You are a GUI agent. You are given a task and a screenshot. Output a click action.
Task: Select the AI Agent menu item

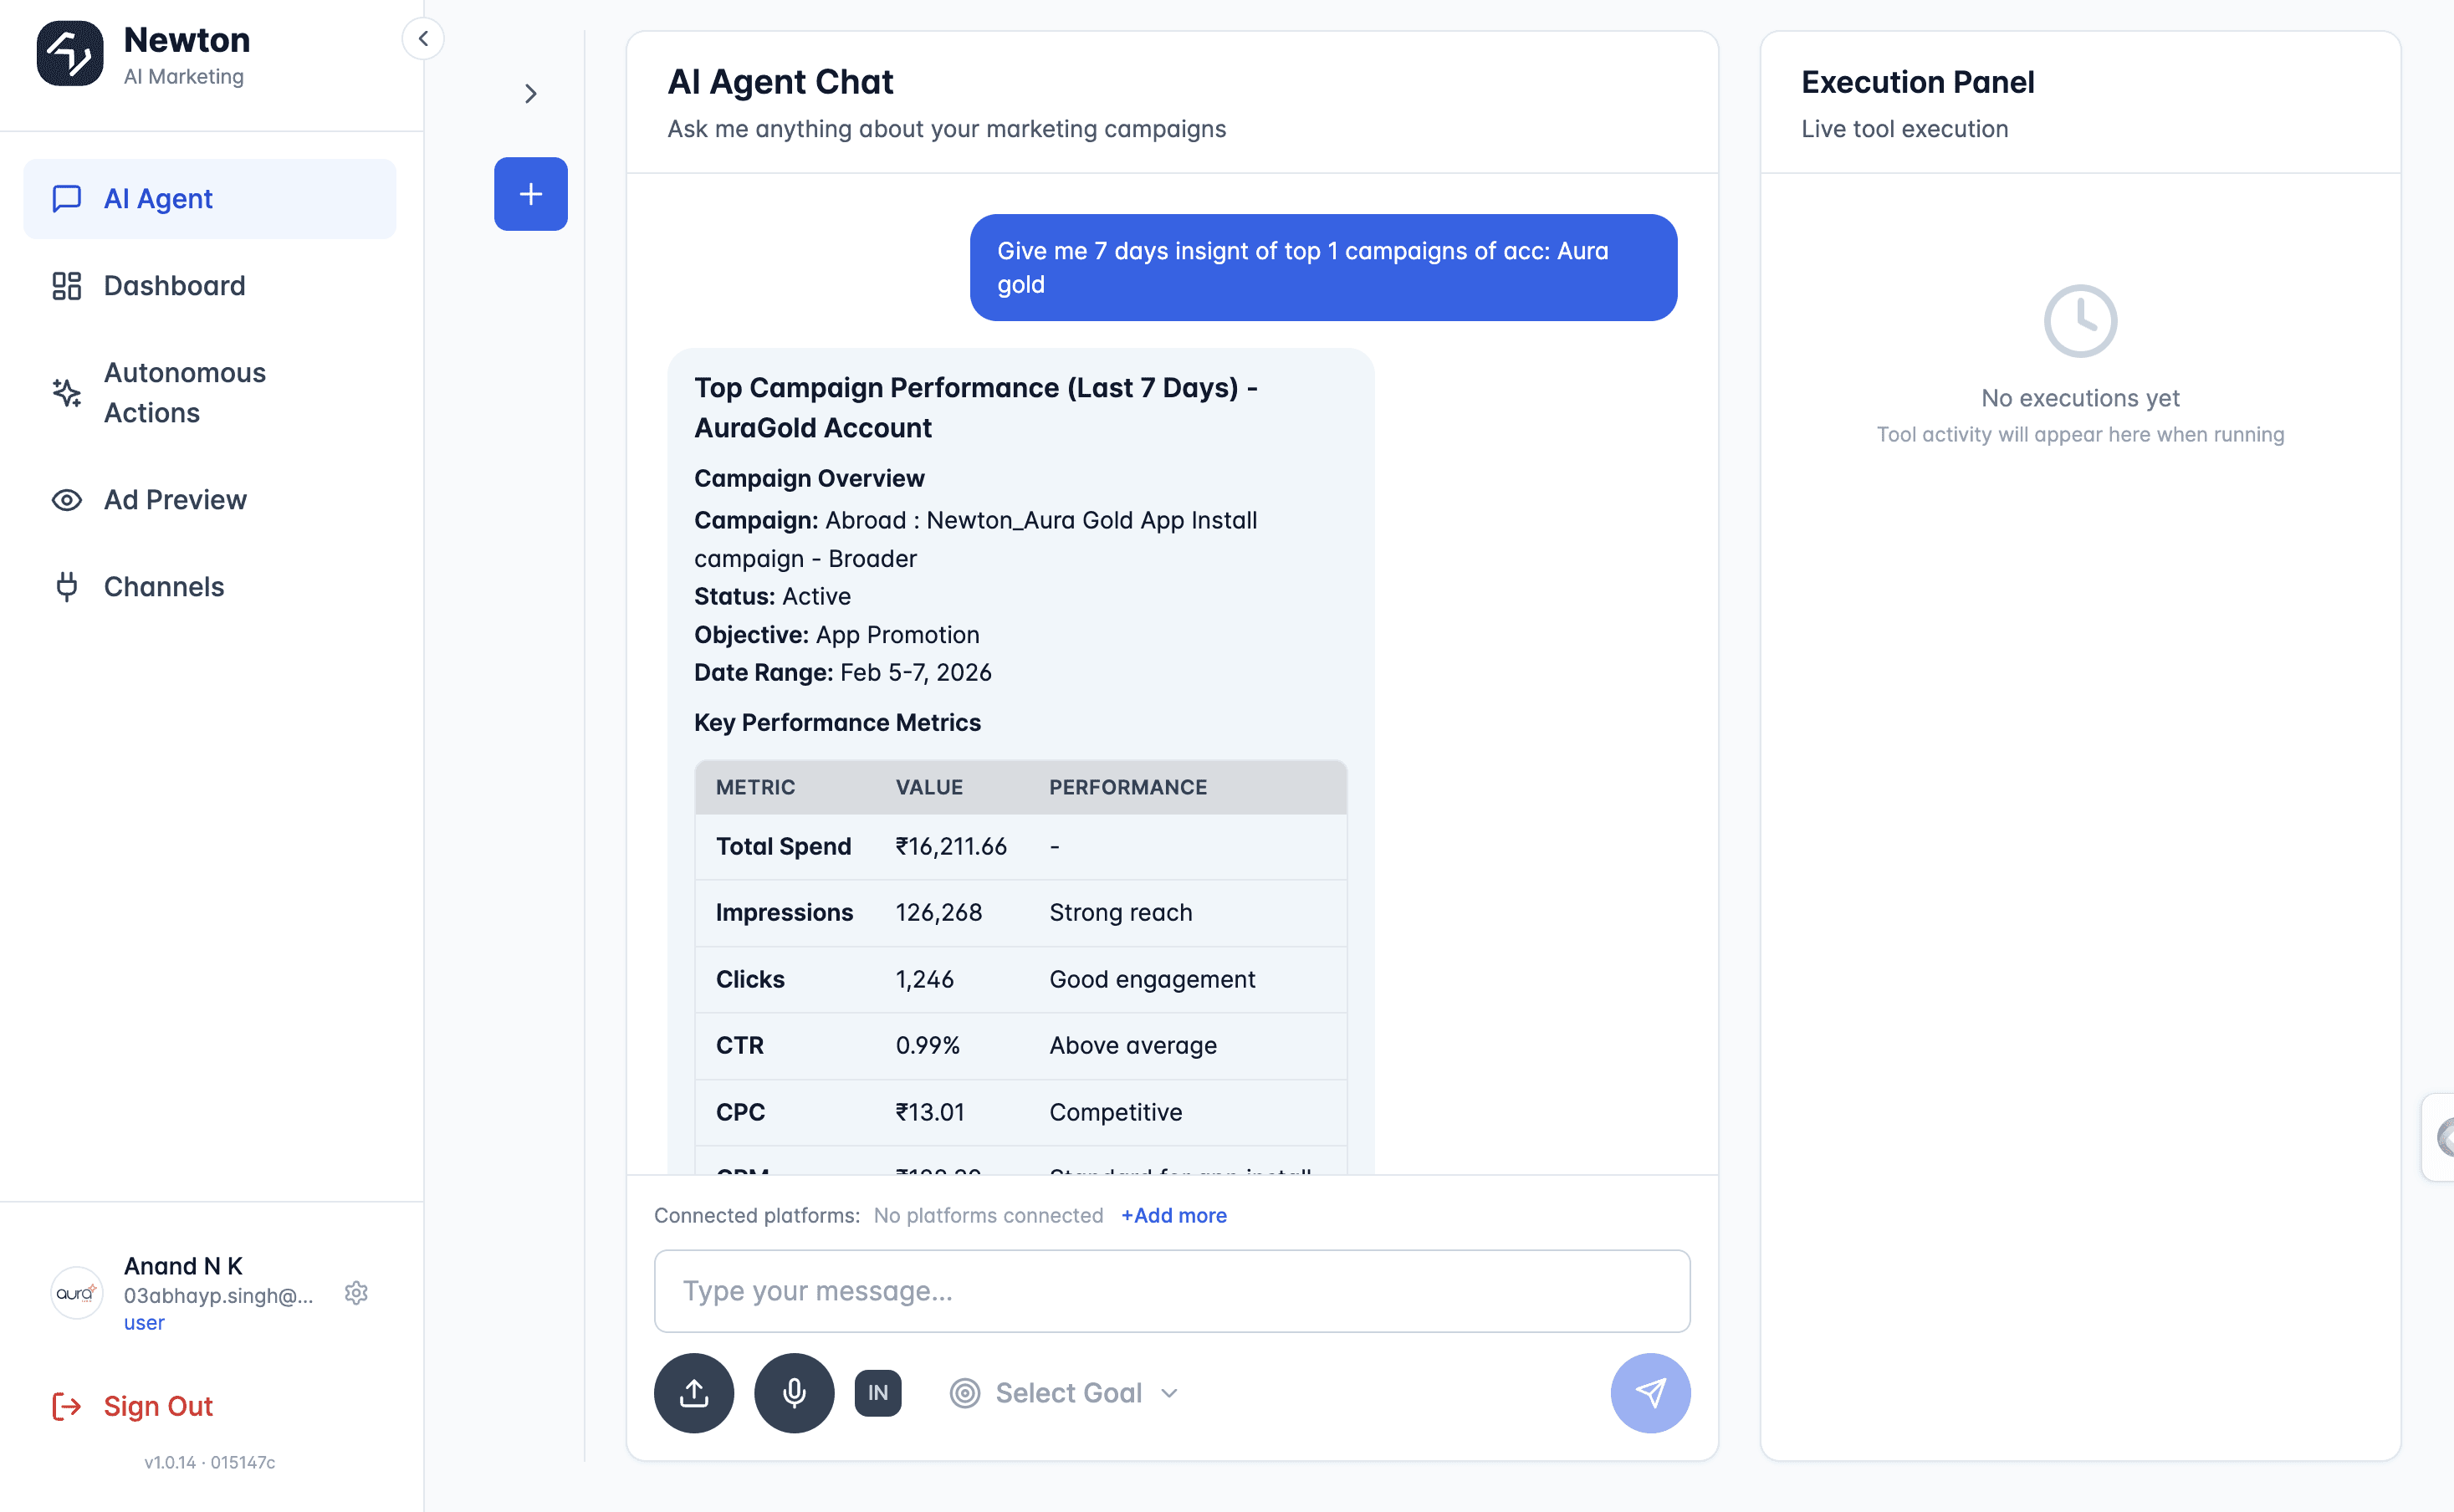(x=157, y=198)
